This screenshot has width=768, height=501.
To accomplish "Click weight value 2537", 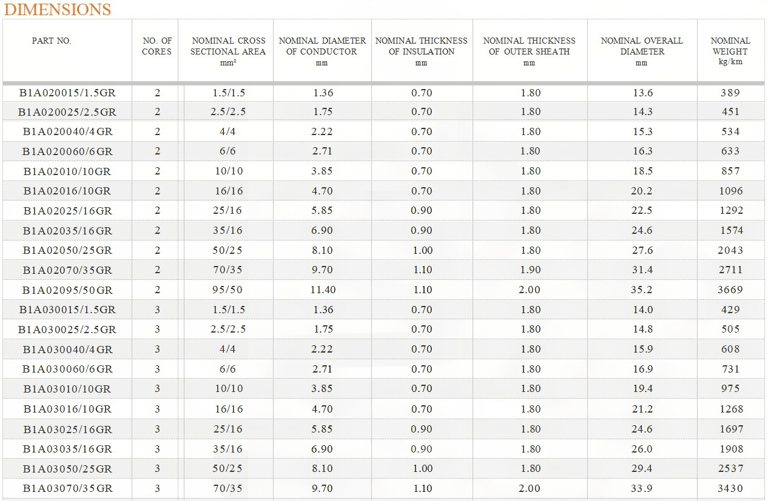I will click(x=730, y=468).
